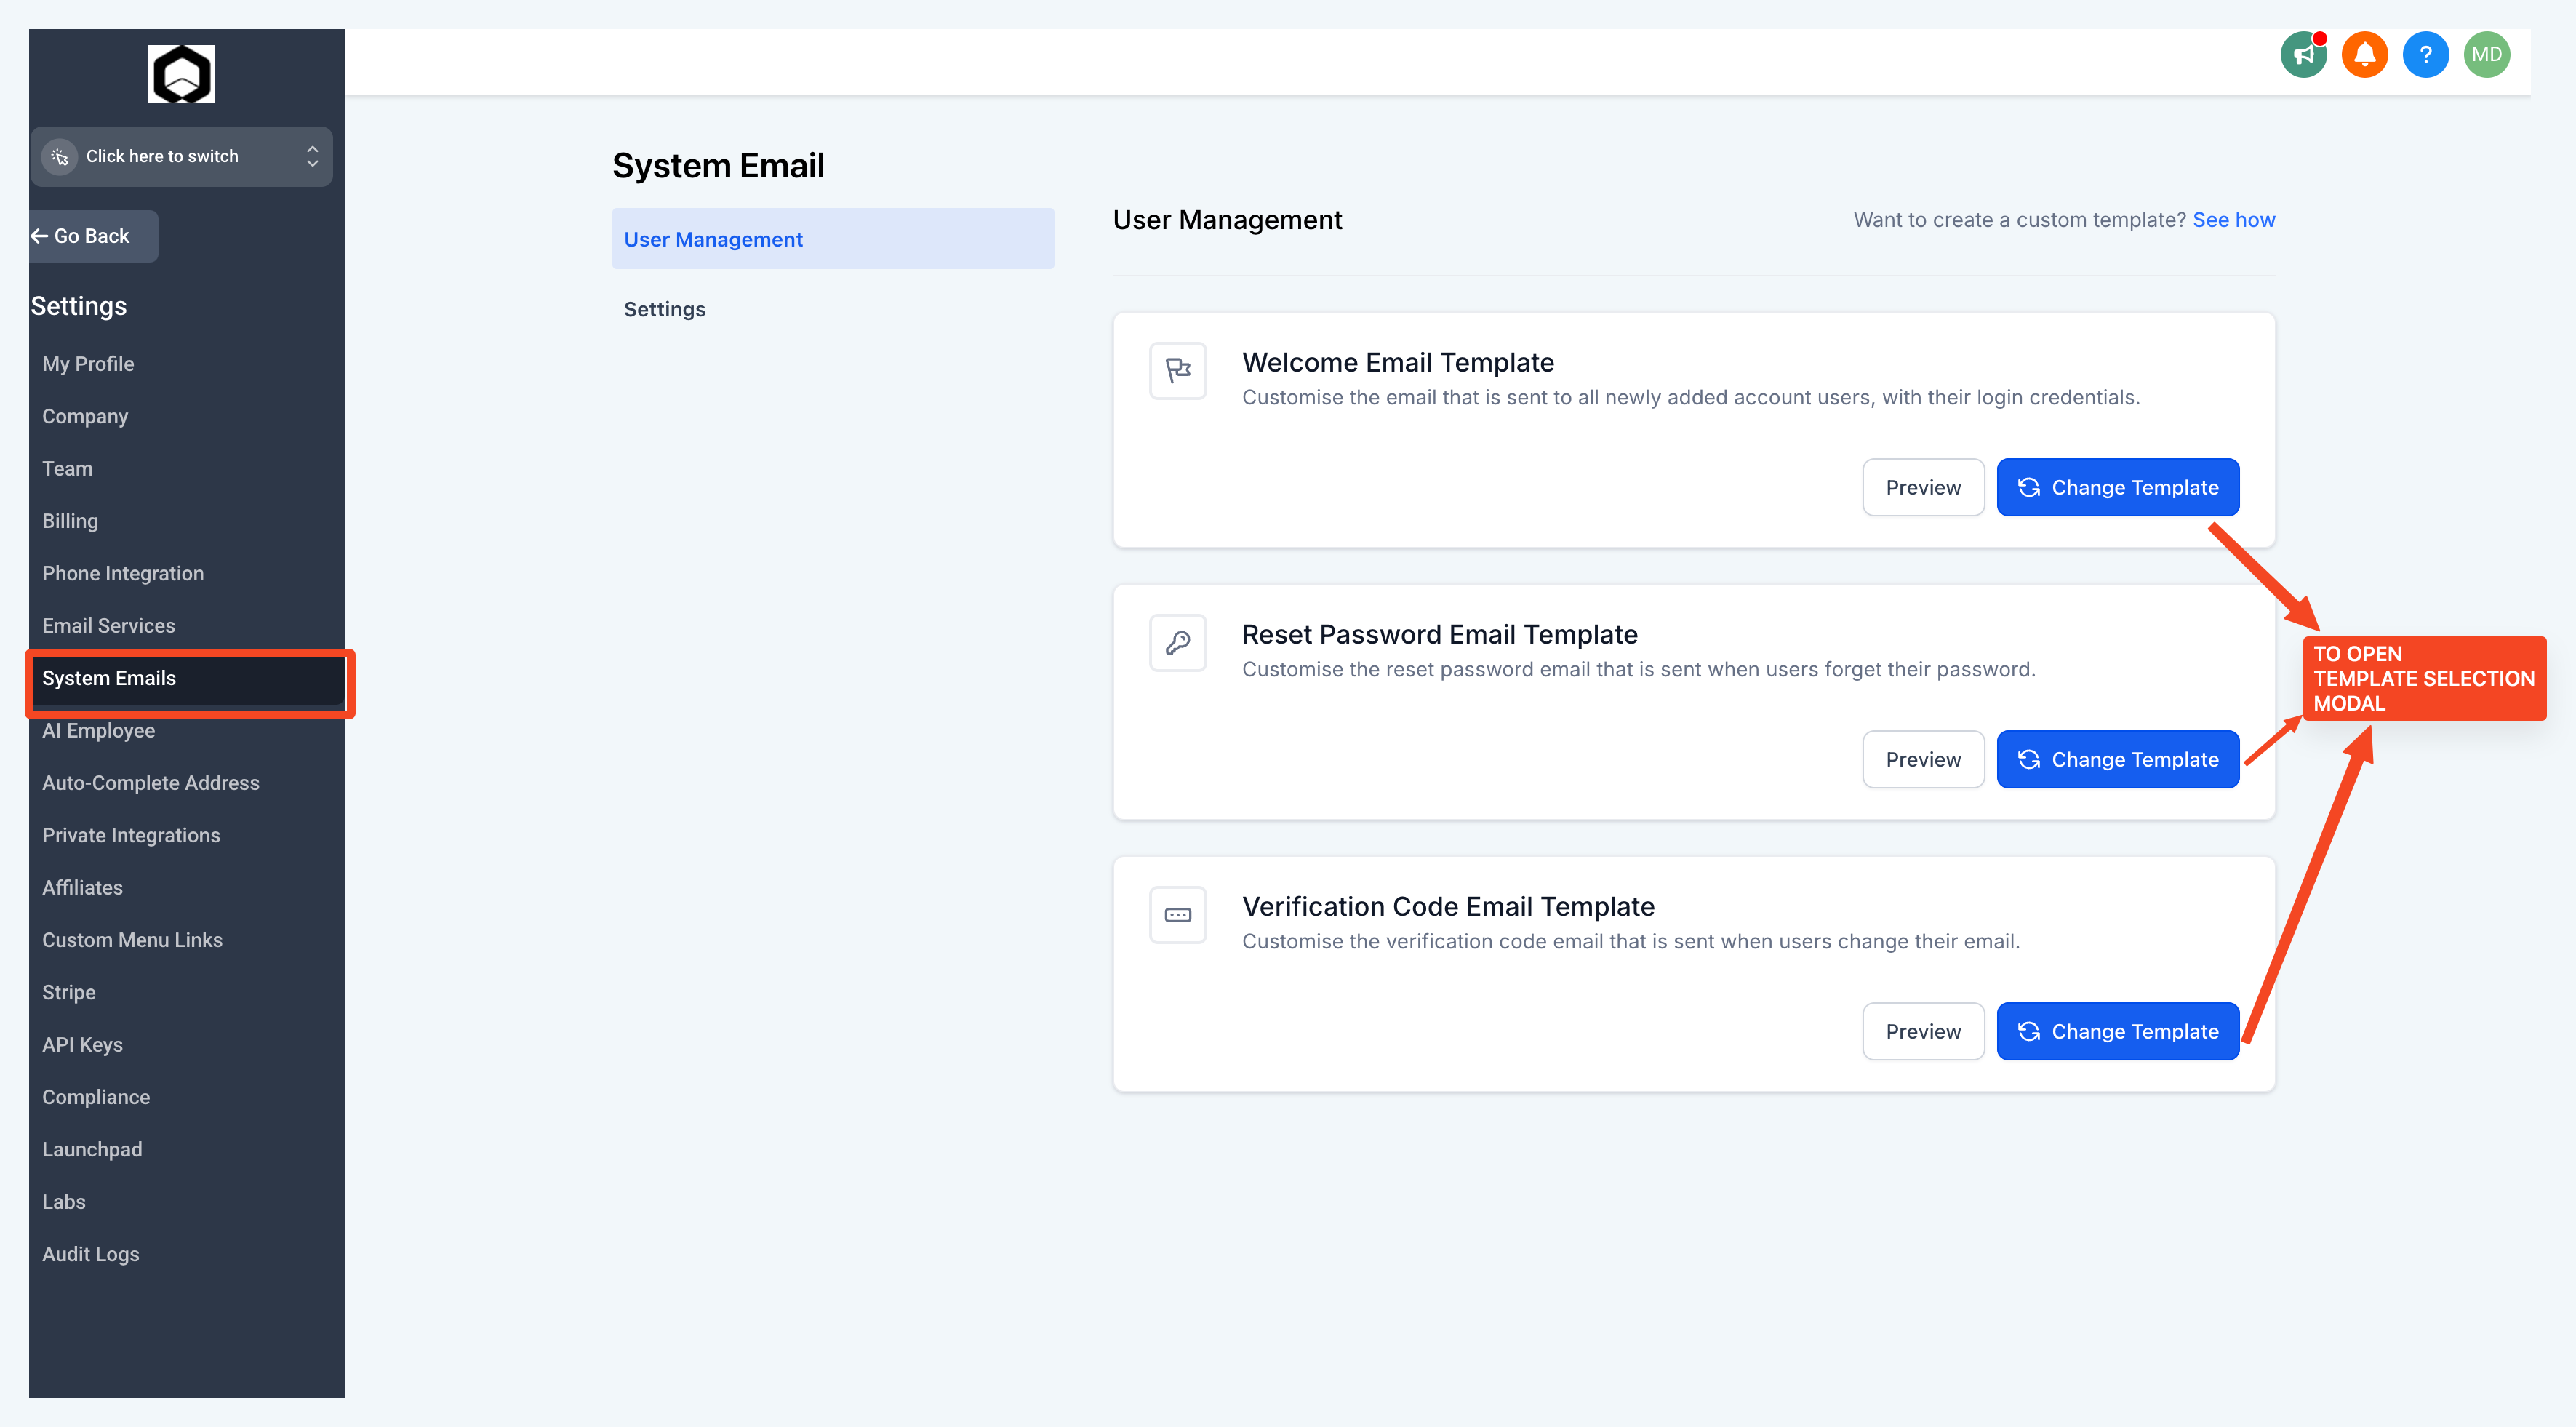Viewport: 2576px width, 1427px height.
Task: Click the flag icon for Welcome Email
Action: point(1177,371)
